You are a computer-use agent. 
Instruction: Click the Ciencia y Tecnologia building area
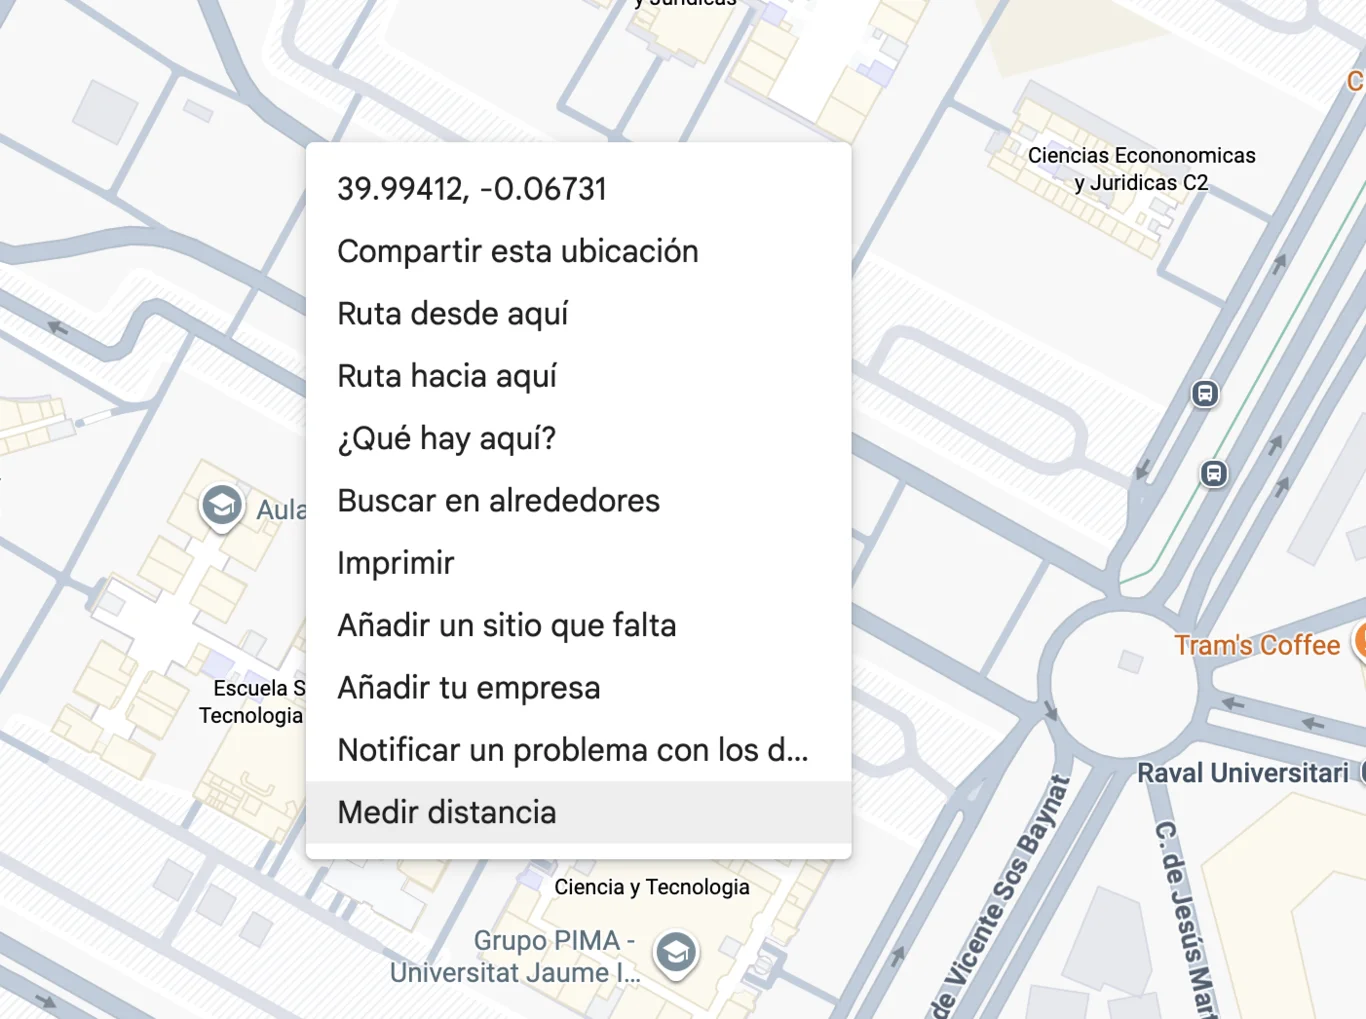[651, 886]
